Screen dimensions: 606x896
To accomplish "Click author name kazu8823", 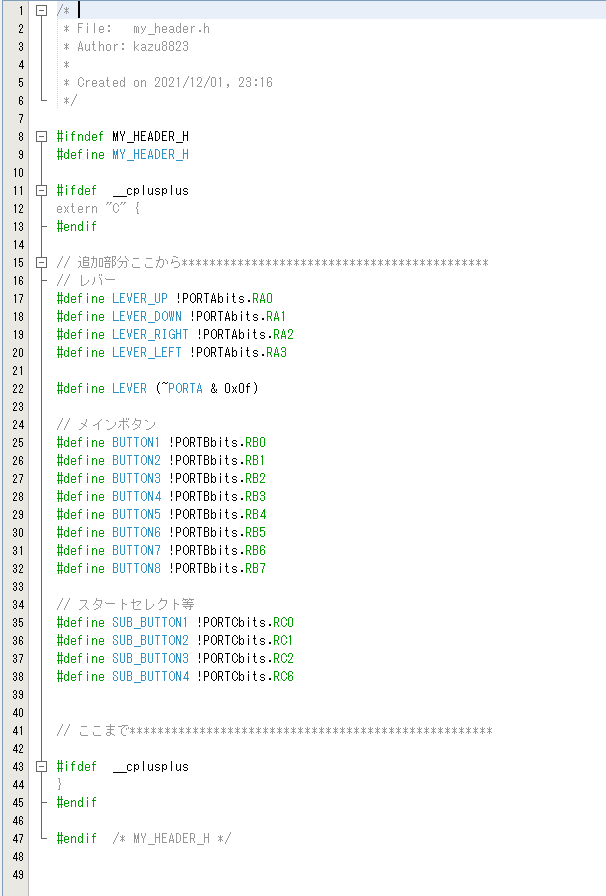I will click(161, 46).
